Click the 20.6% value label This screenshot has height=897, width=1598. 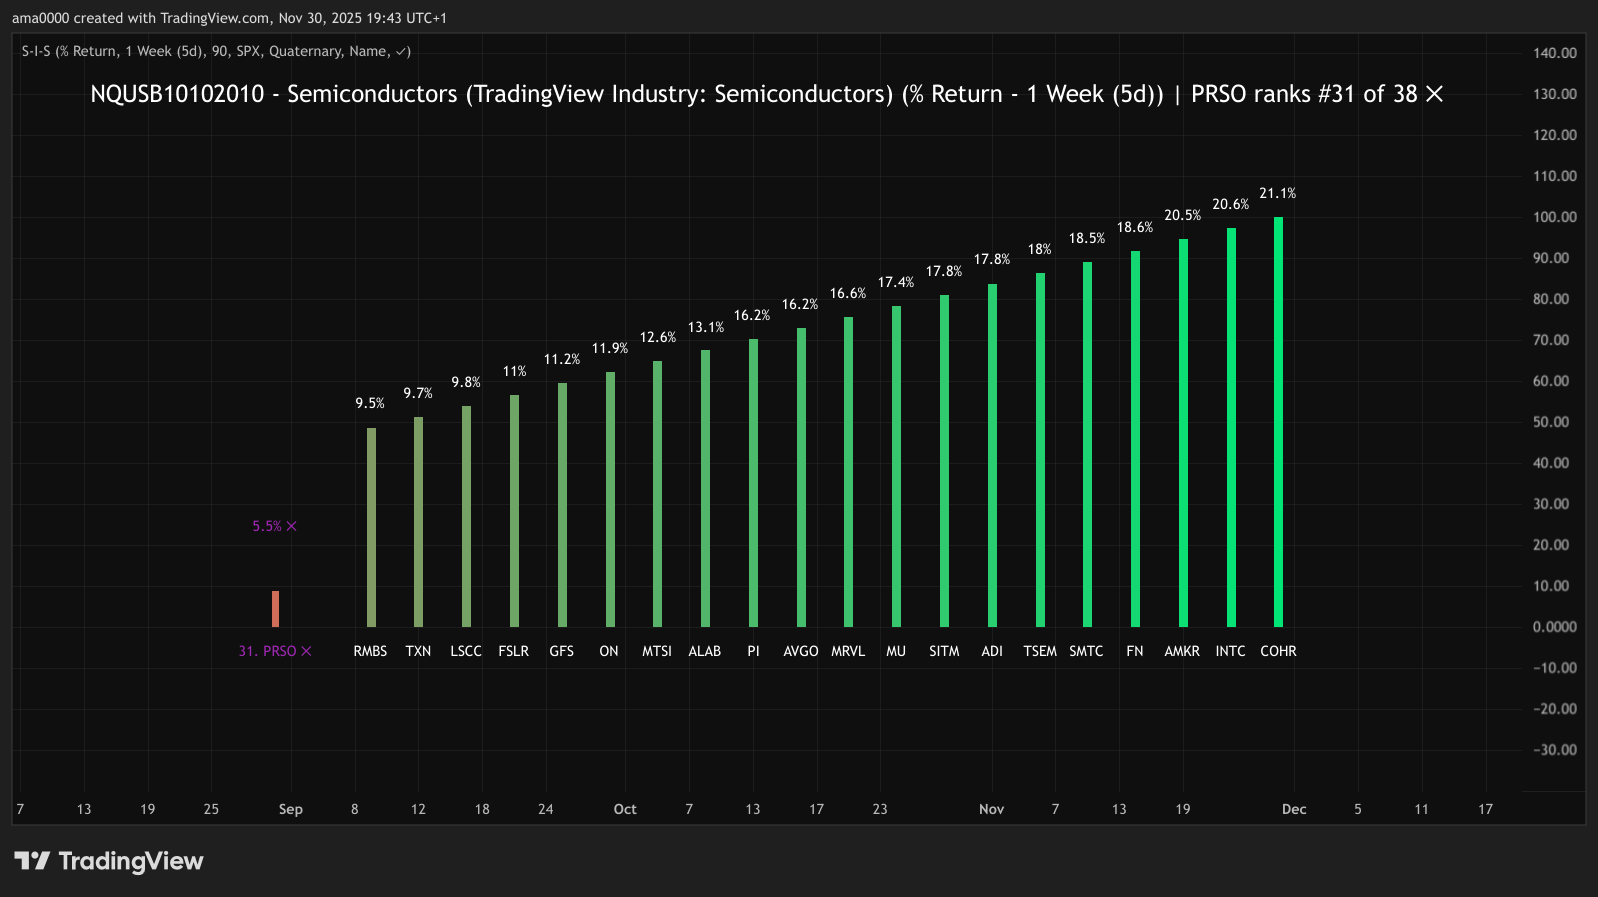pyautogui.click(x=1231, y=204)
